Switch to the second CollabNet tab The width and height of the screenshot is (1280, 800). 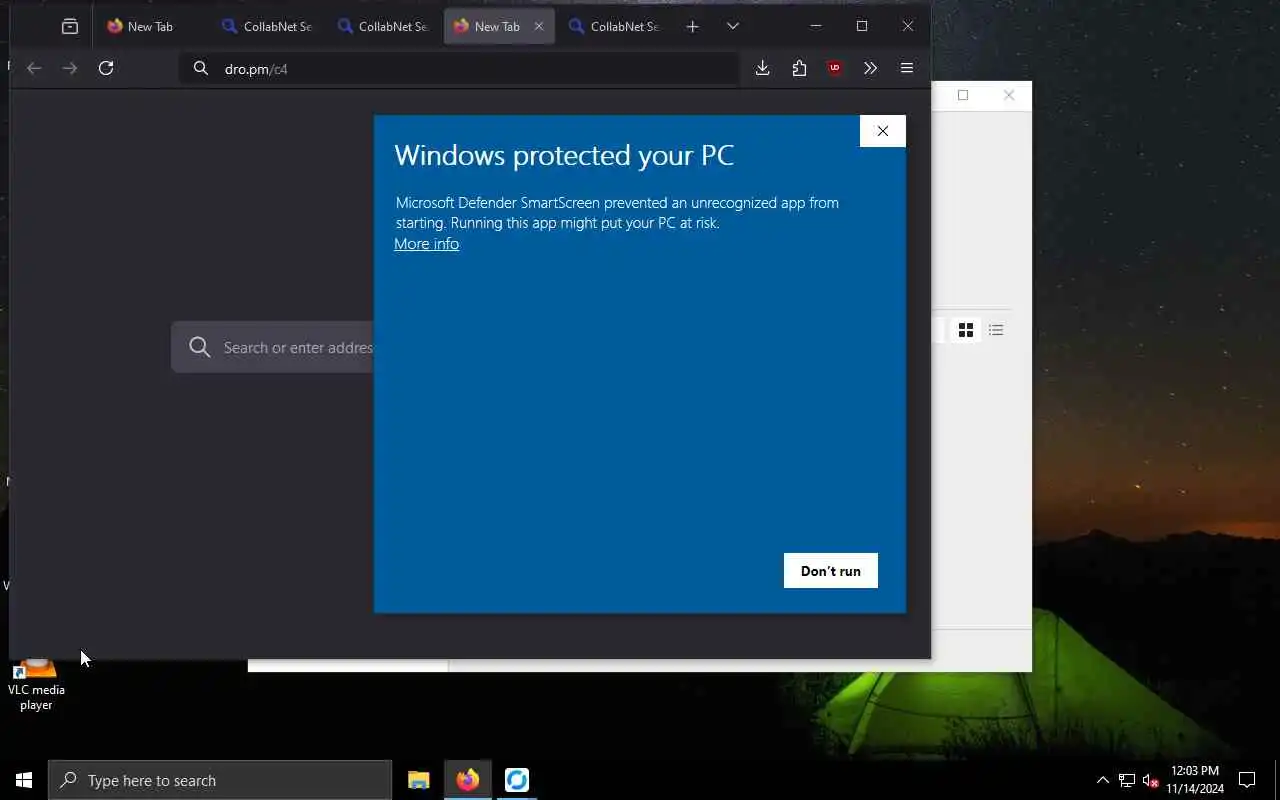[x=383, y=27]
